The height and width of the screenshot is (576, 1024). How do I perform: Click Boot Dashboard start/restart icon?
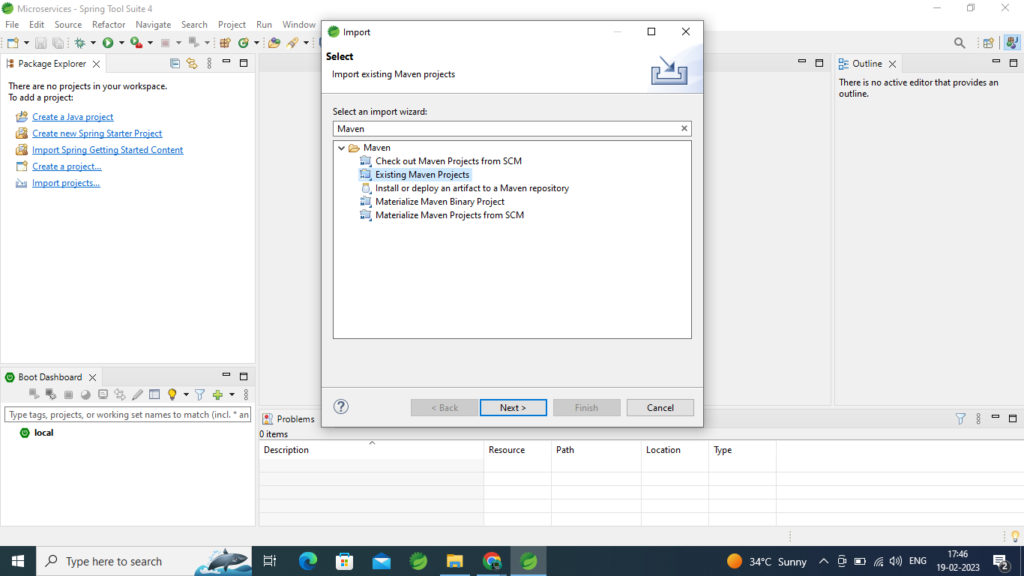click(x=34, y=394)
